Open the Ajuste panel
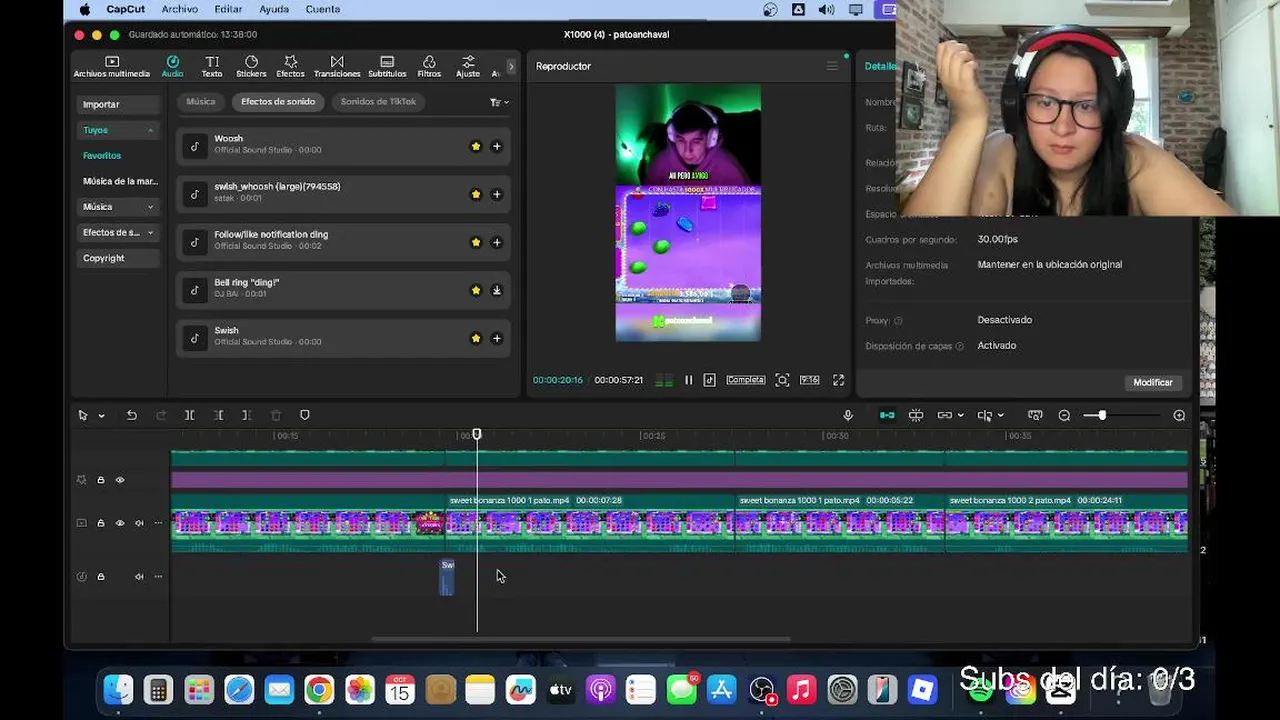1280x720 pixels. (x=468, y=67)
